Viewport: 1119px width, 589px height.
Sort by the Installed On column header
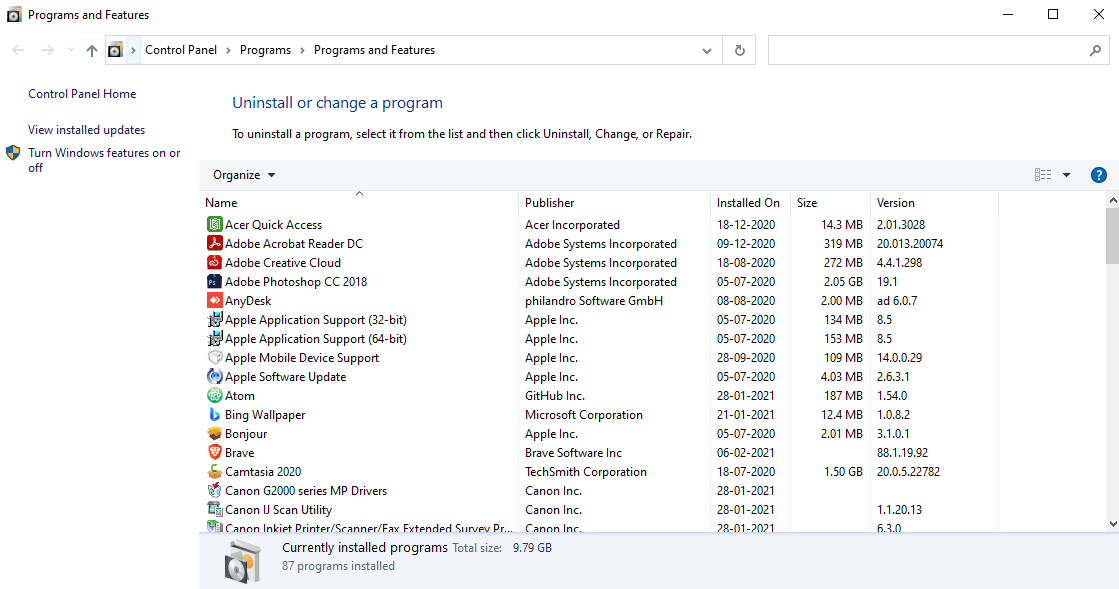point(750,203)
